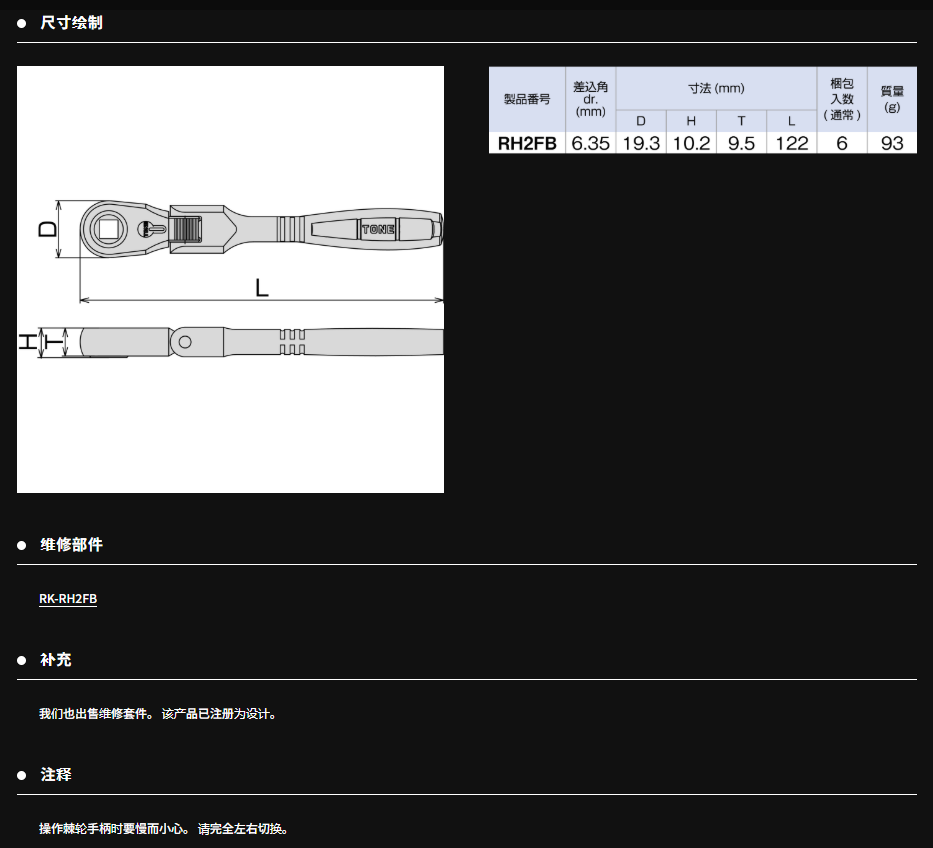Select the 122 length value
933x848 pixels.
[x=791, y=143]
